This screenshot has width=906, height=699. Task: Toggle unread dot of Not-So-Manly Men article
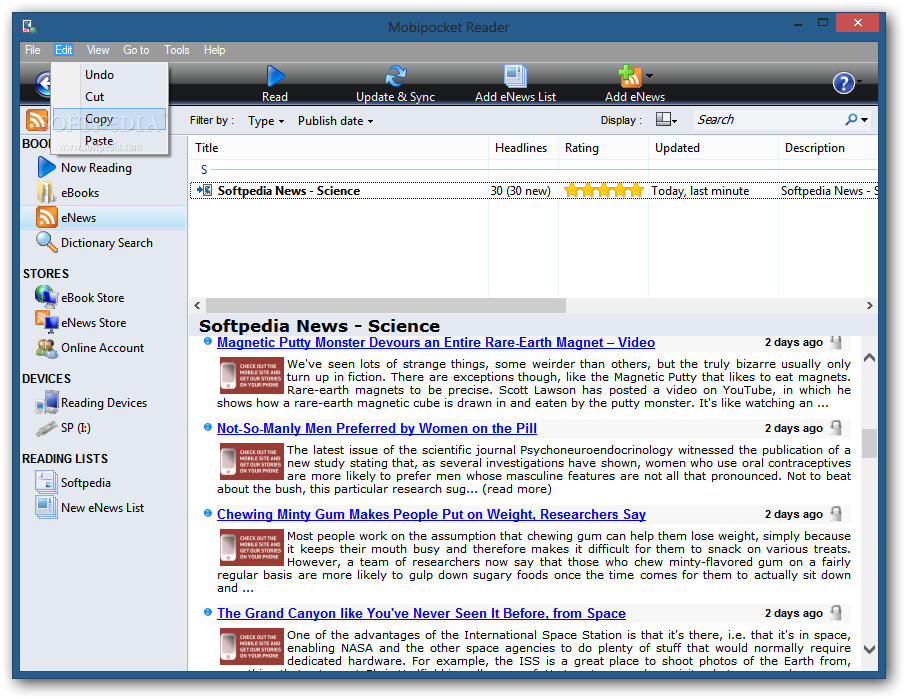(207, 427)
